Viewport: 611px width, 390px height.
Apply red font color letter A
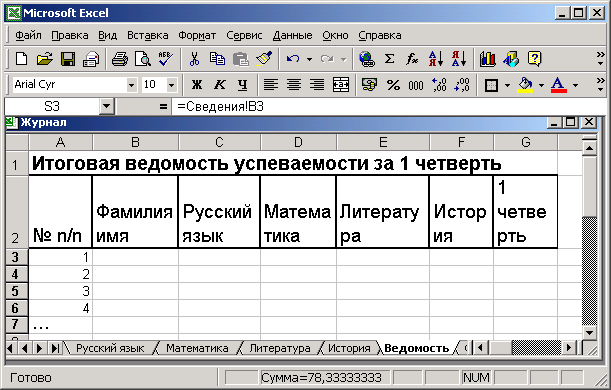click(x=558, y=85)
